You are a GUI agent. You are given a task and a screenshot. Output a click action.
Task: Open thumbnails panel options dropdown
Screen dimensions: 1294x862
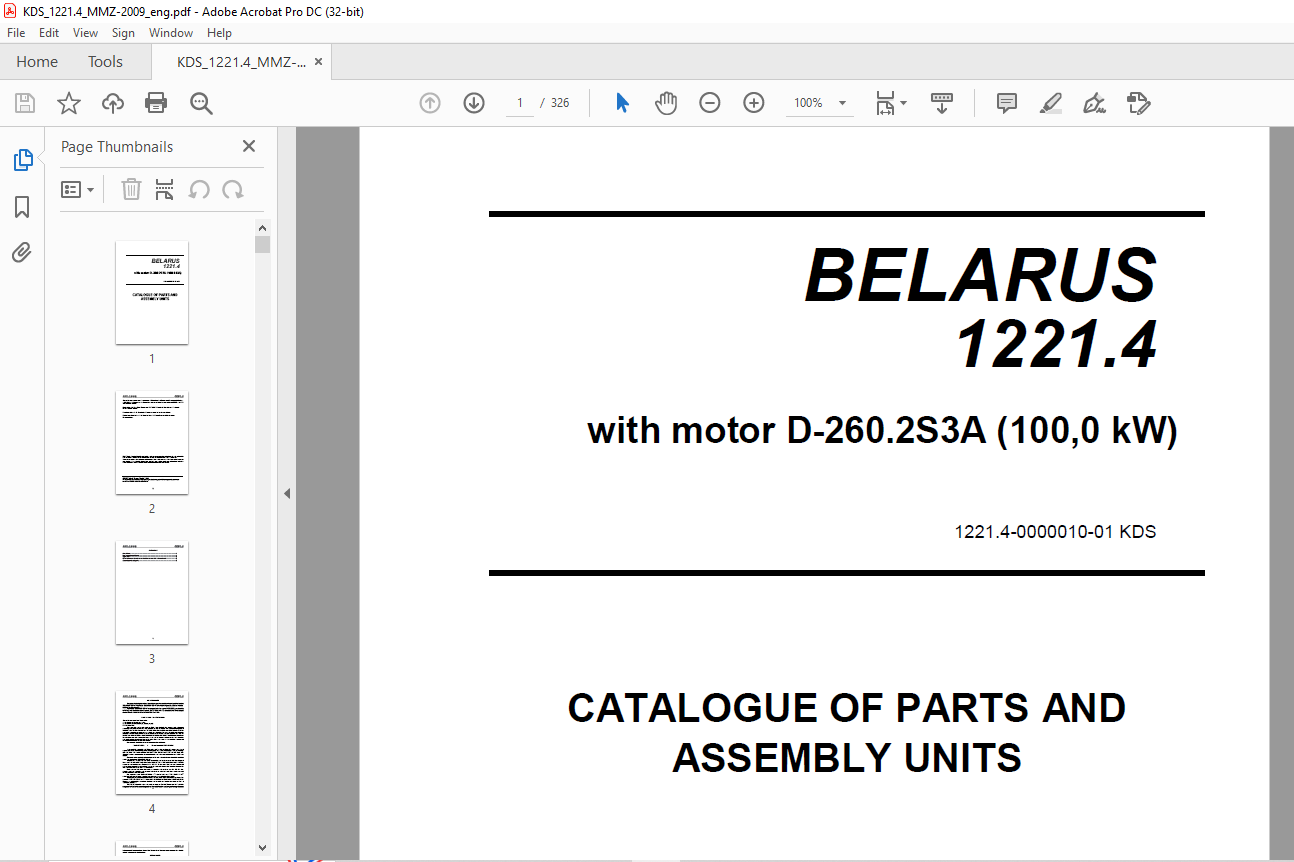(x=78, y=189)
